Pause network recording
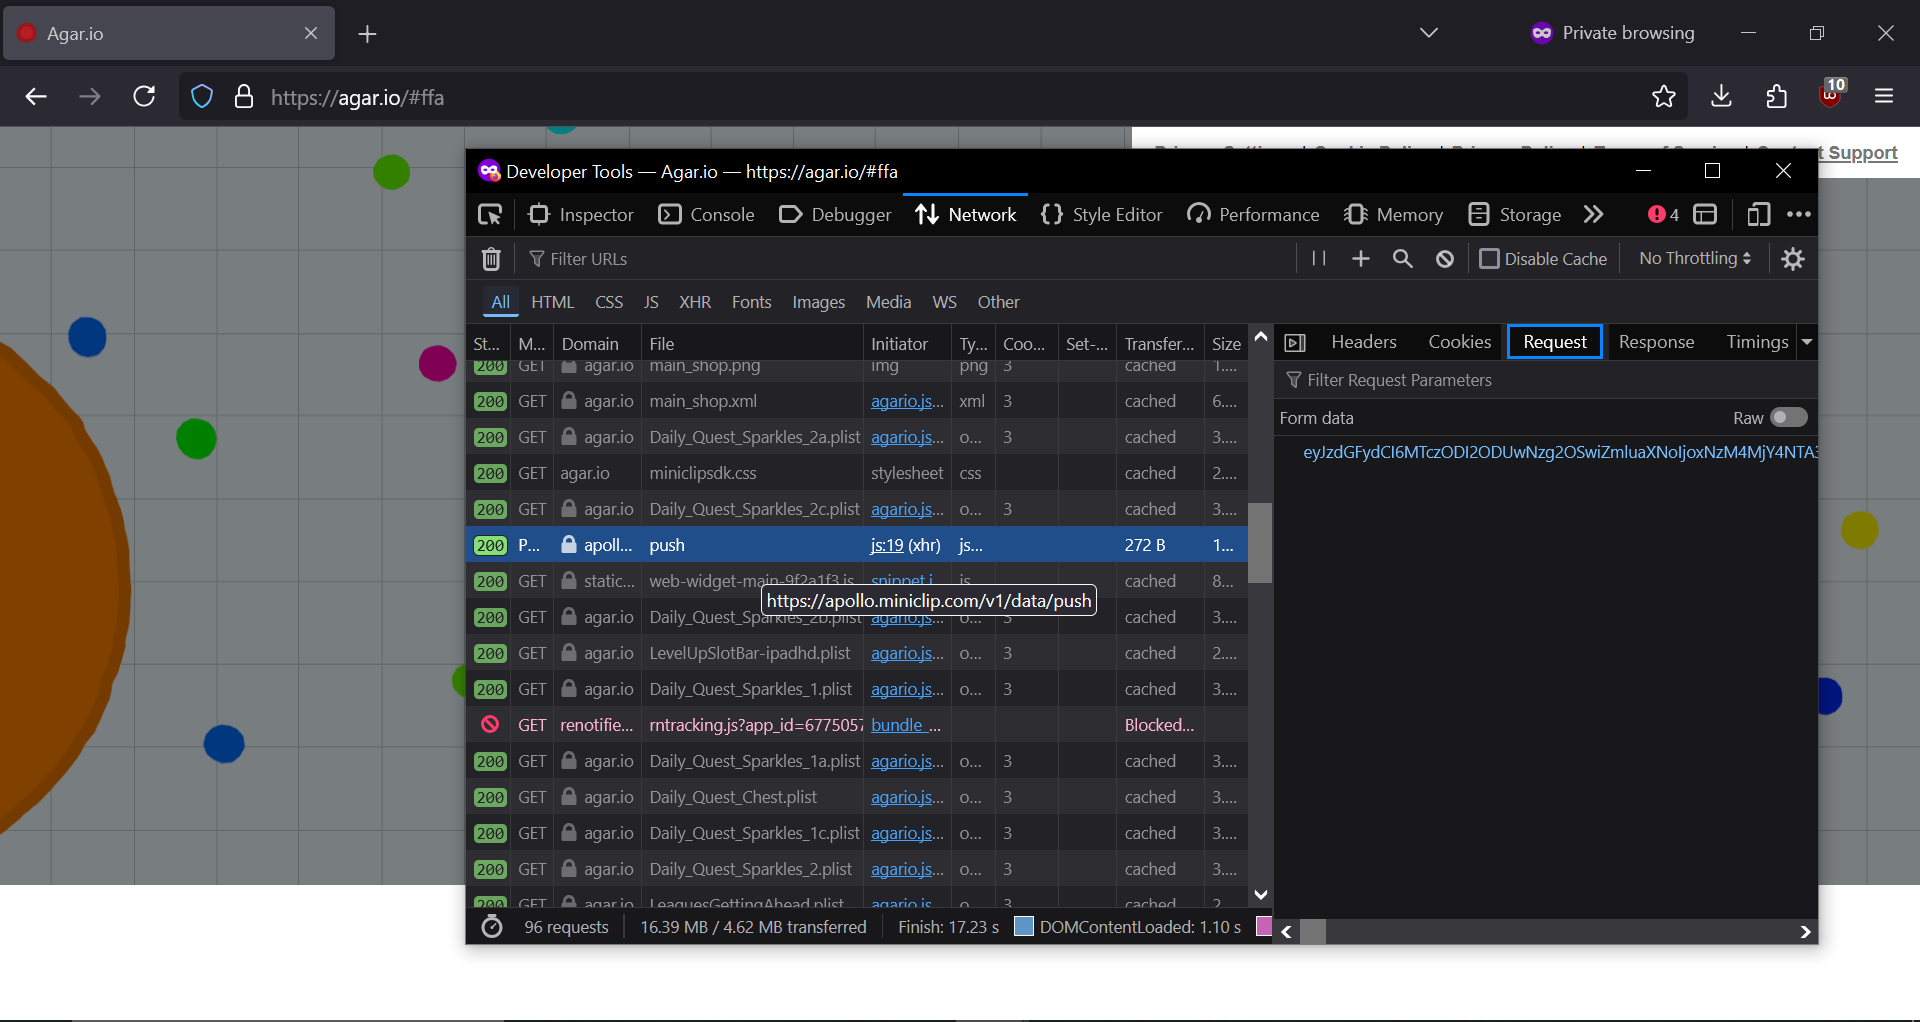 [x=1319, y=258]
